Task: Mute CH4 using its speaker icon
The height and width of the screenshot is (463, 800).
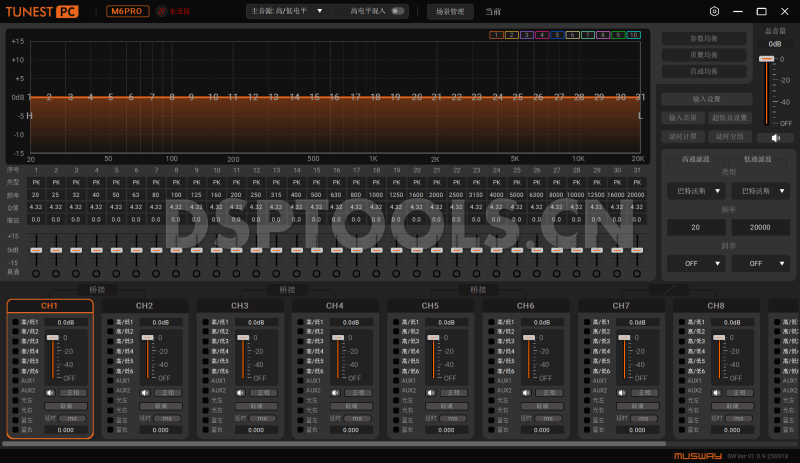Action: pos(335,392)
